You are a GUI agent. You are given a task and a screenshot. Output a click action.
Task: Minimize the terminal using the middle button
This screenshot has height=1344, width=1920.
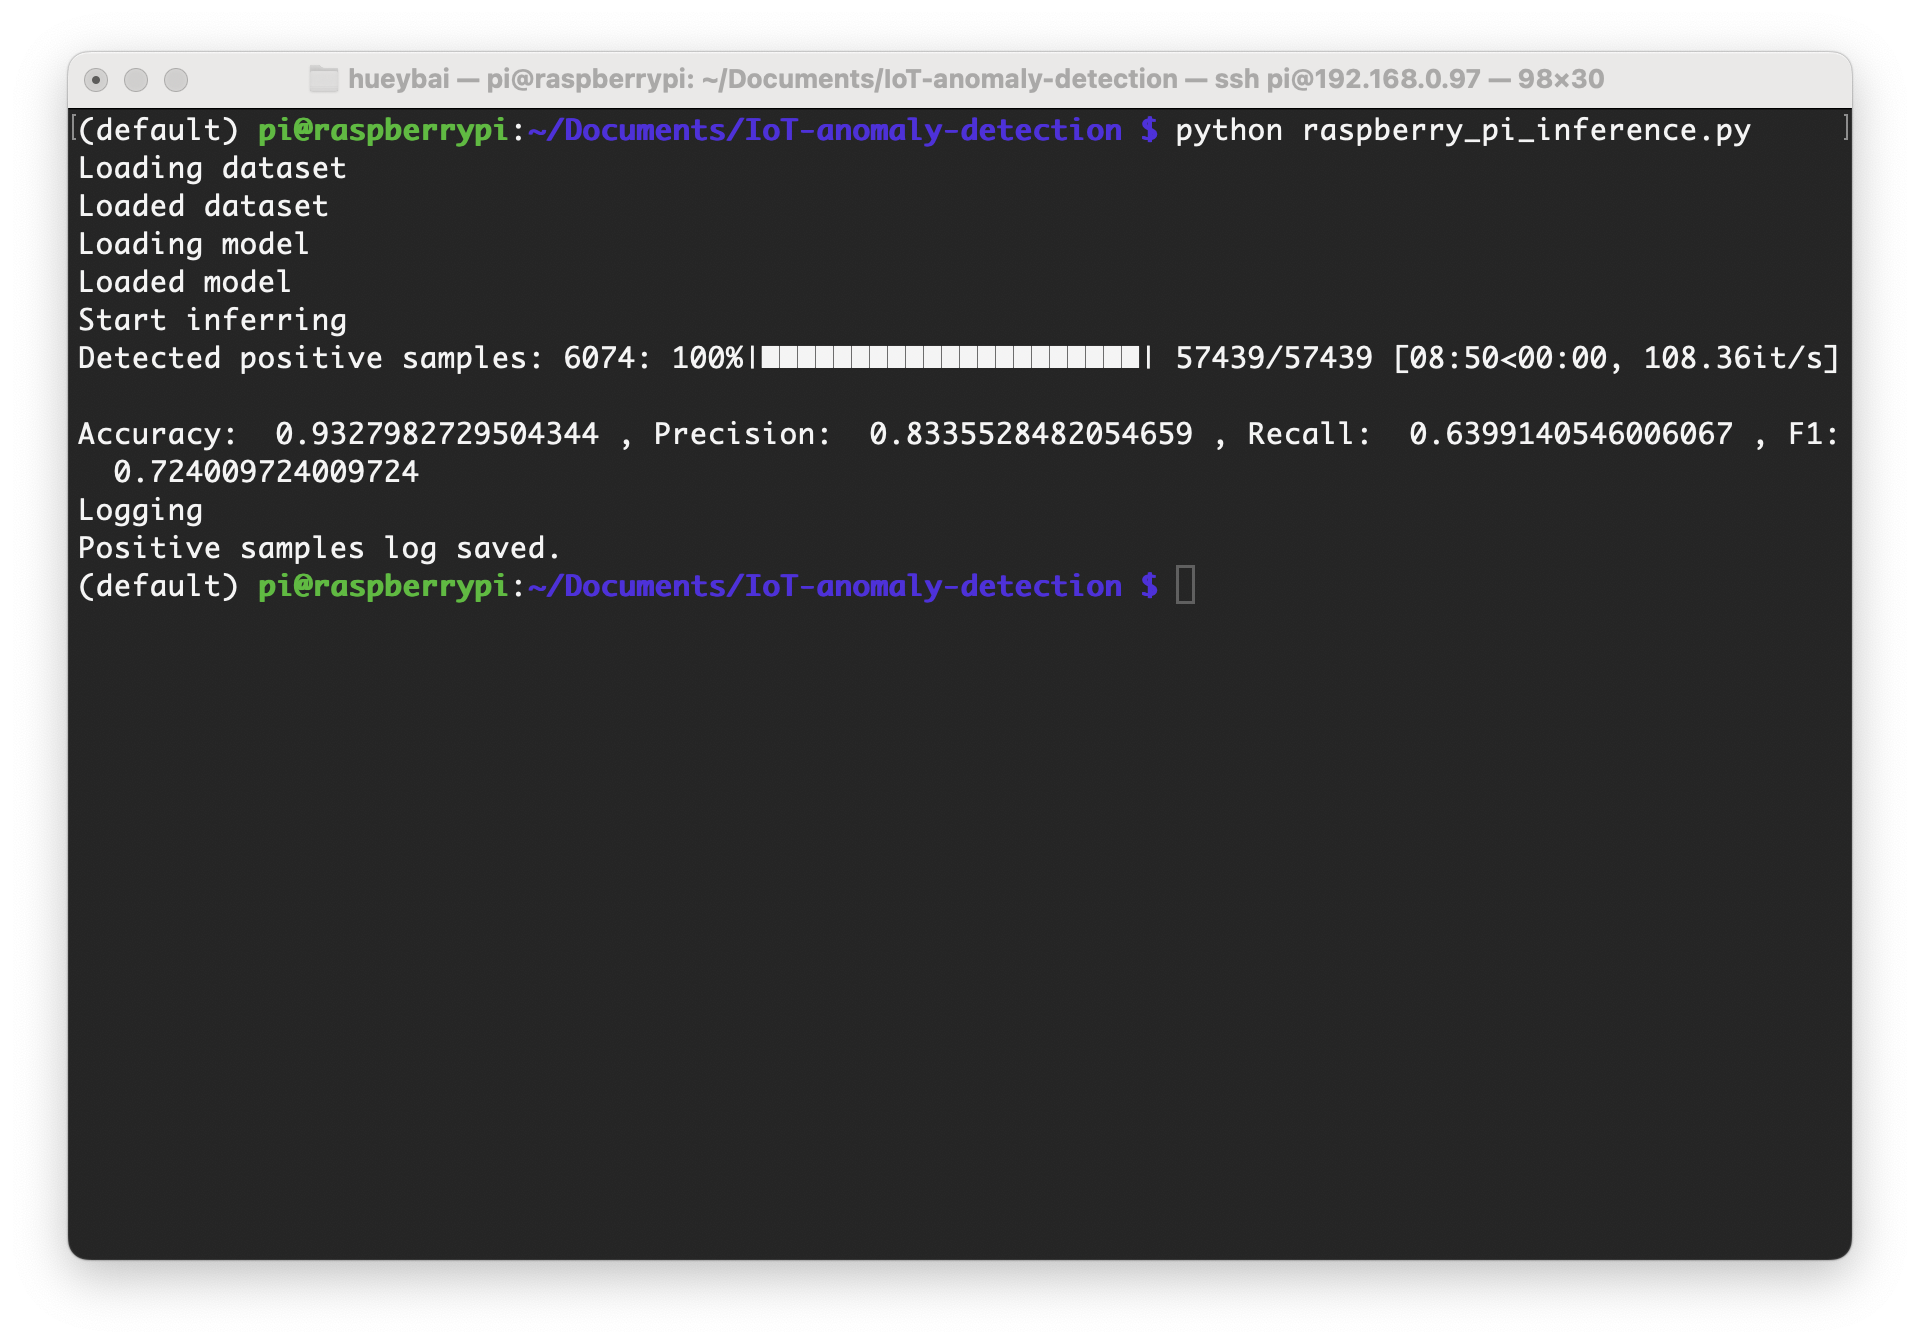tap(136, 79)
